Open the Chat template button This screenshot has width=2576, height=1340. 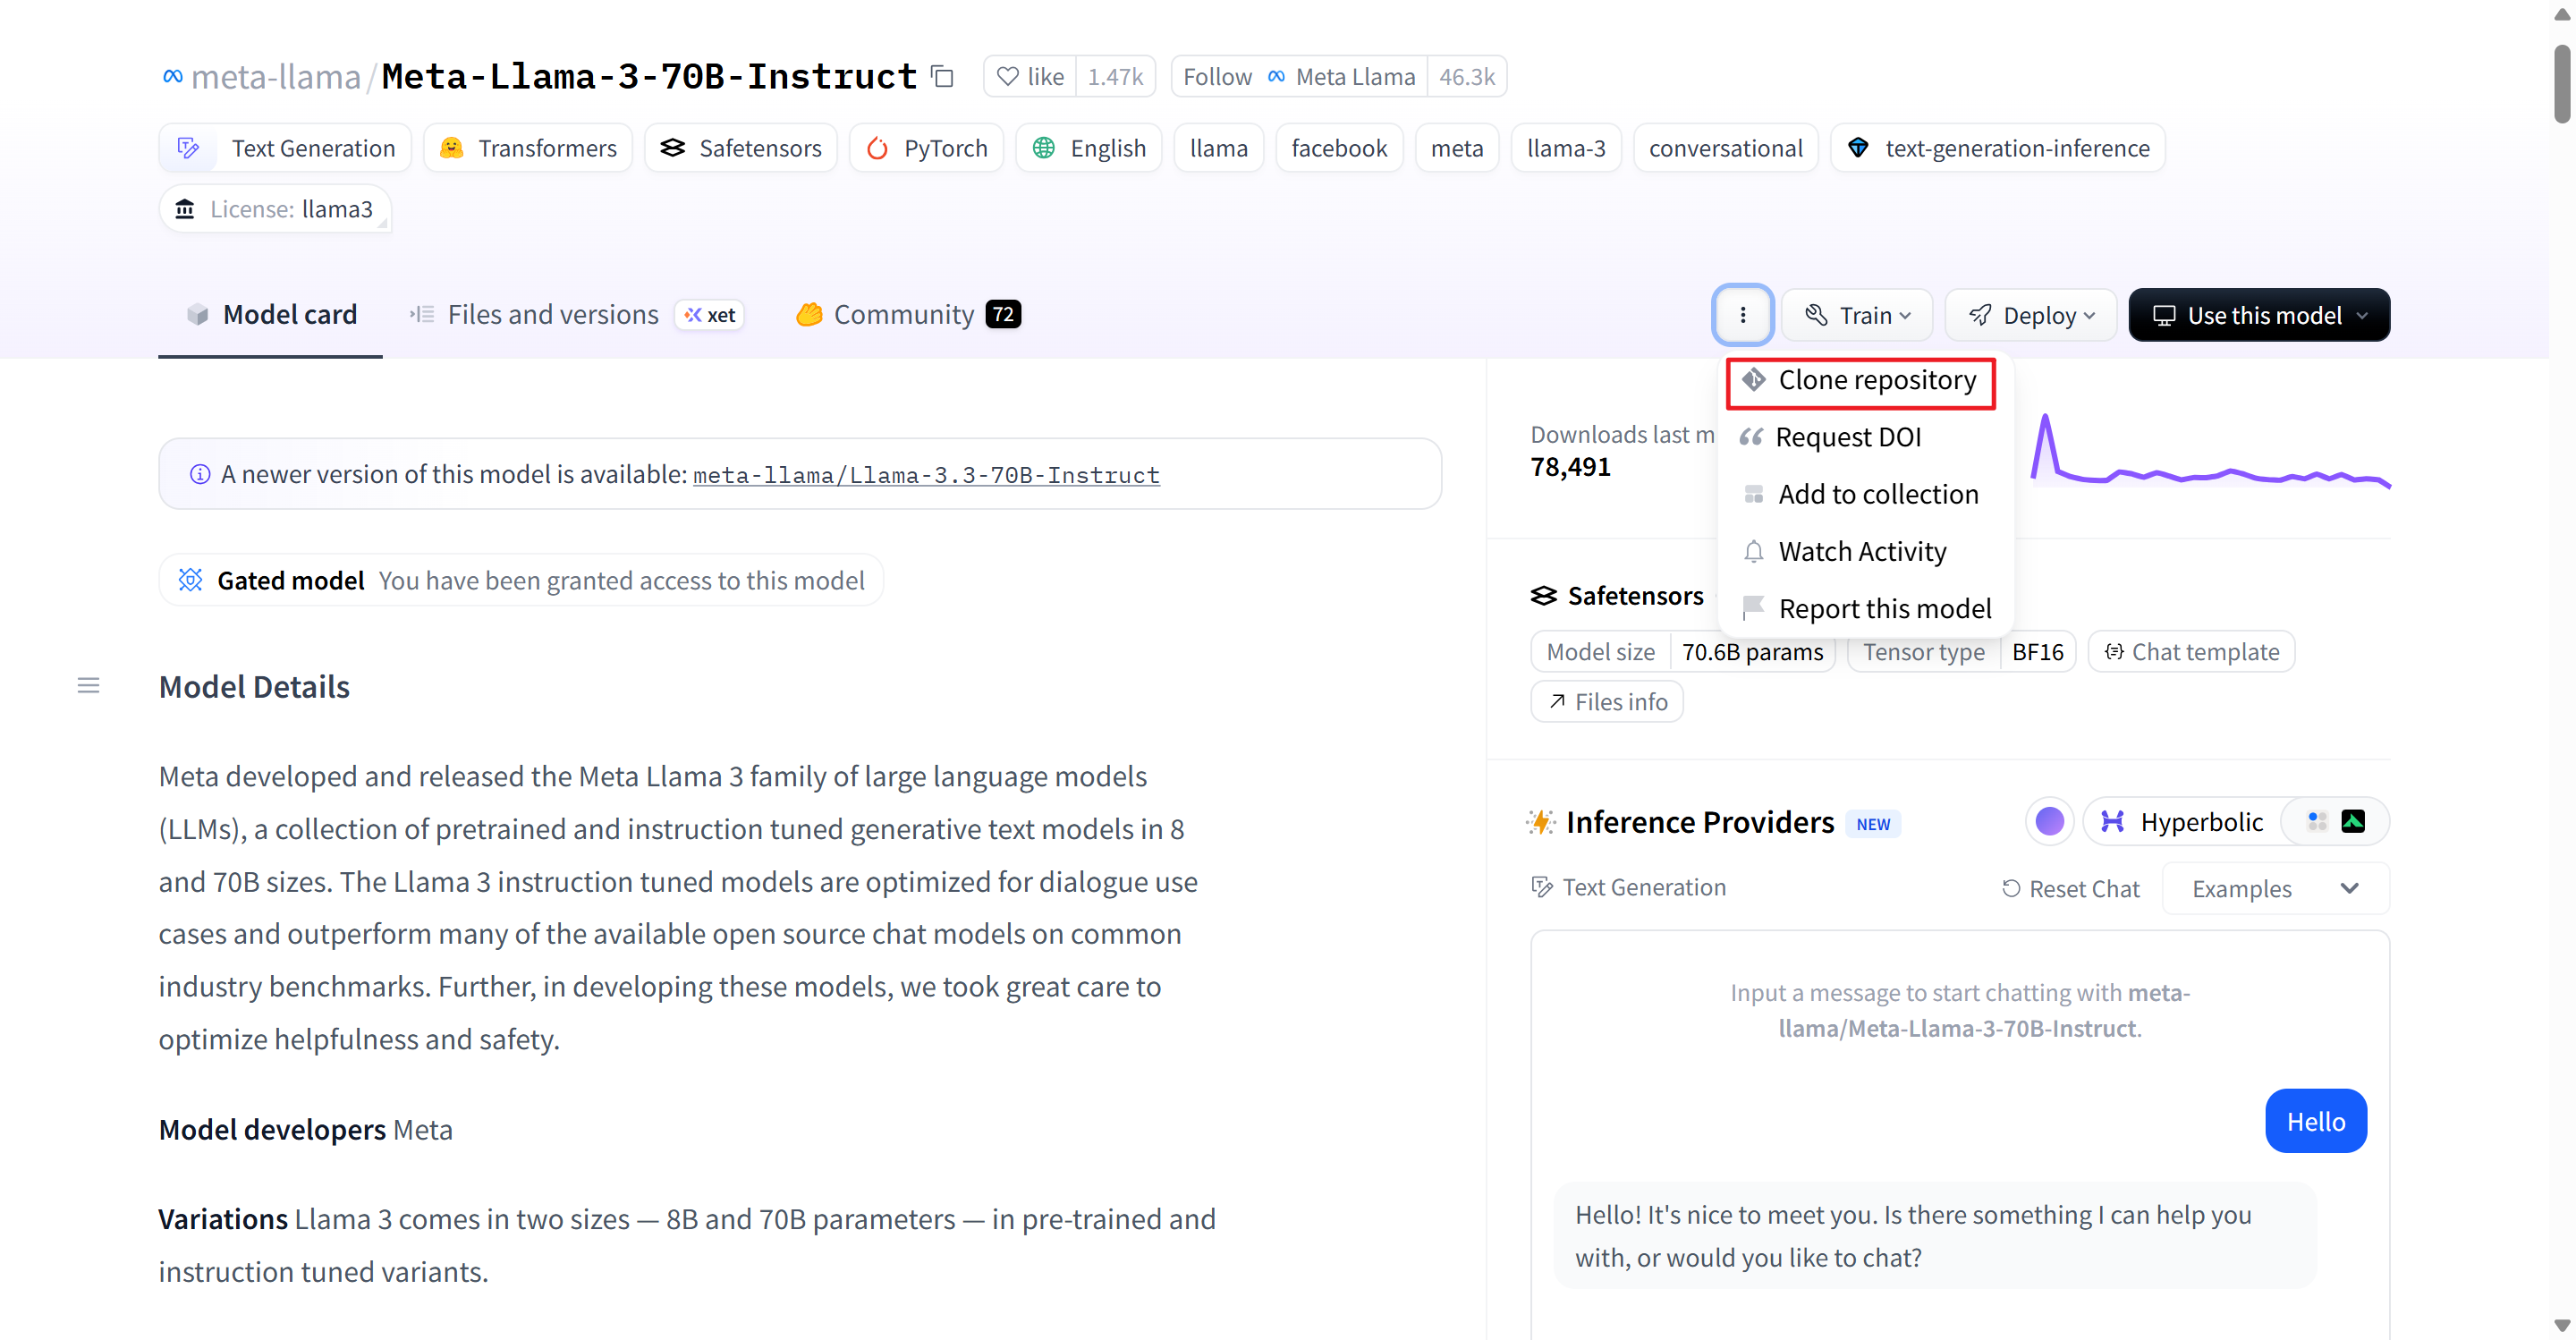coord(2191,652)
